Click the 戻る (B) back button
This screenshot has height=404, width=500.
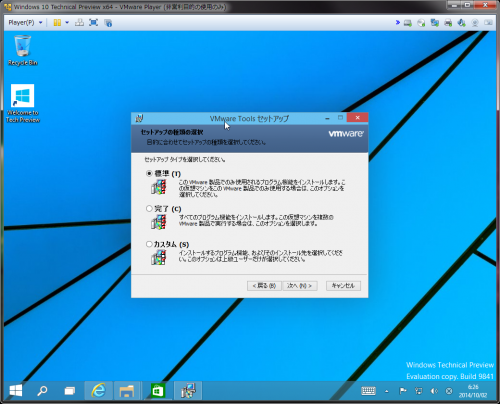pyautogui.click(x=264, y=286)
